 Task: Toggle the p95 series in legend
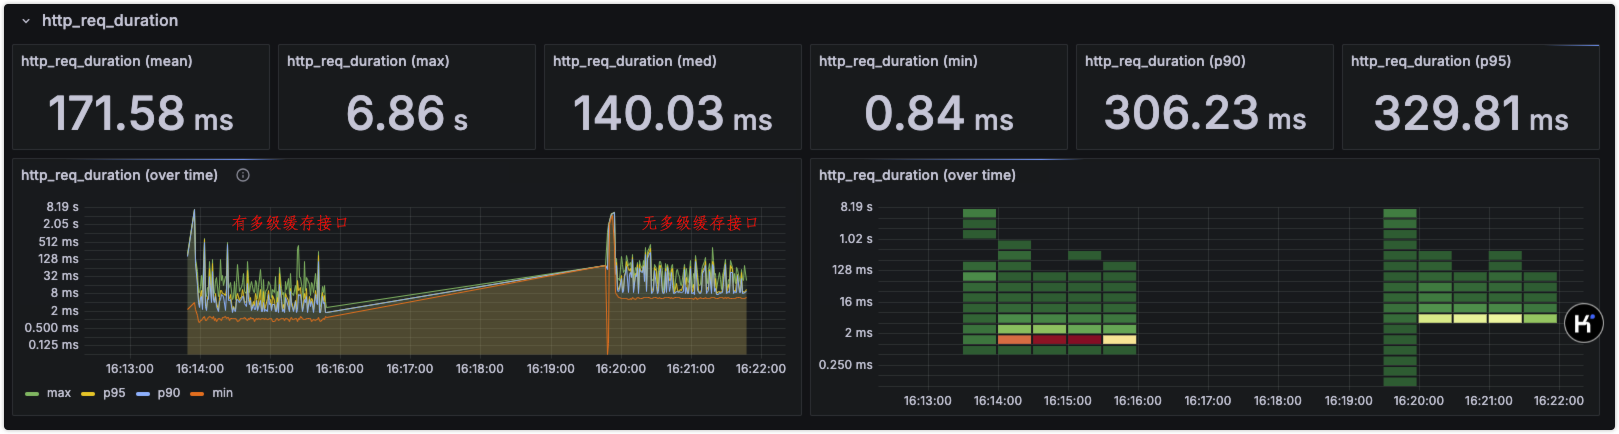(x=114, y=393)
